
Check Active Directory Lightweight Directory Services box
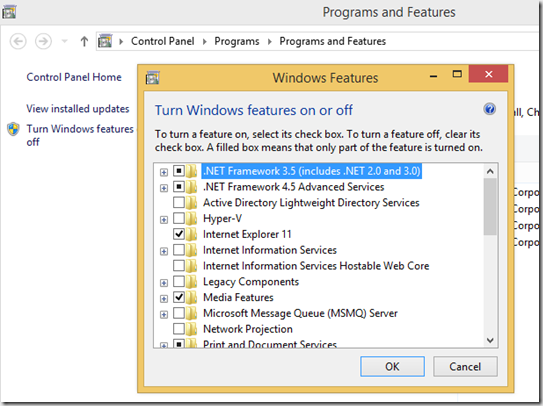pyautogui.click(x=179, y=202)
